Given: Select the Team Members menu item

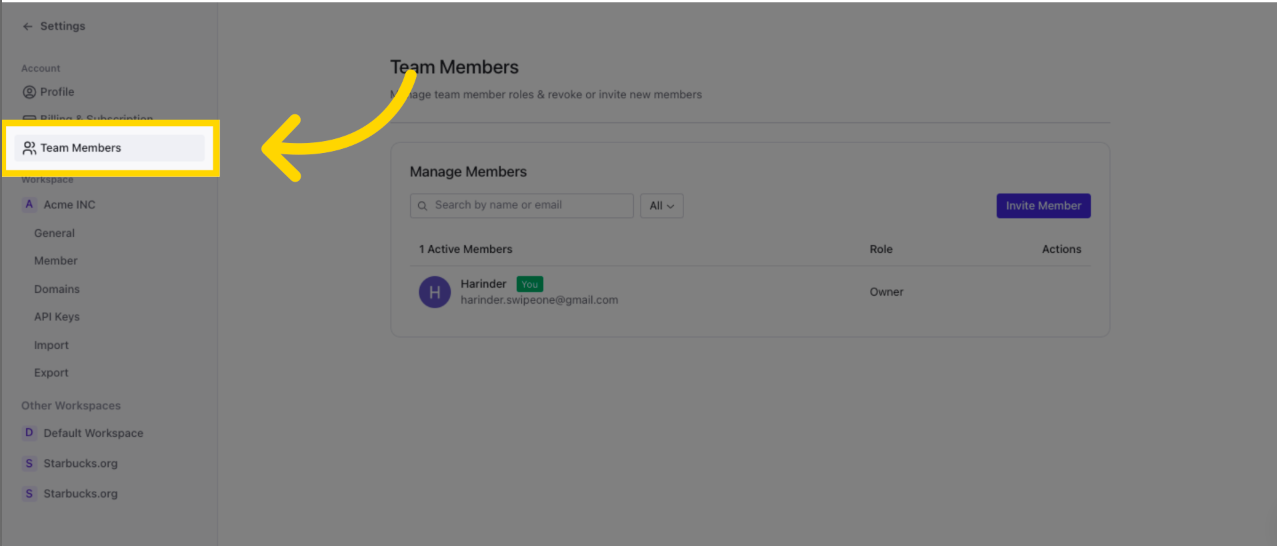Looking at the screenshot, I should [x=80, y=148].
